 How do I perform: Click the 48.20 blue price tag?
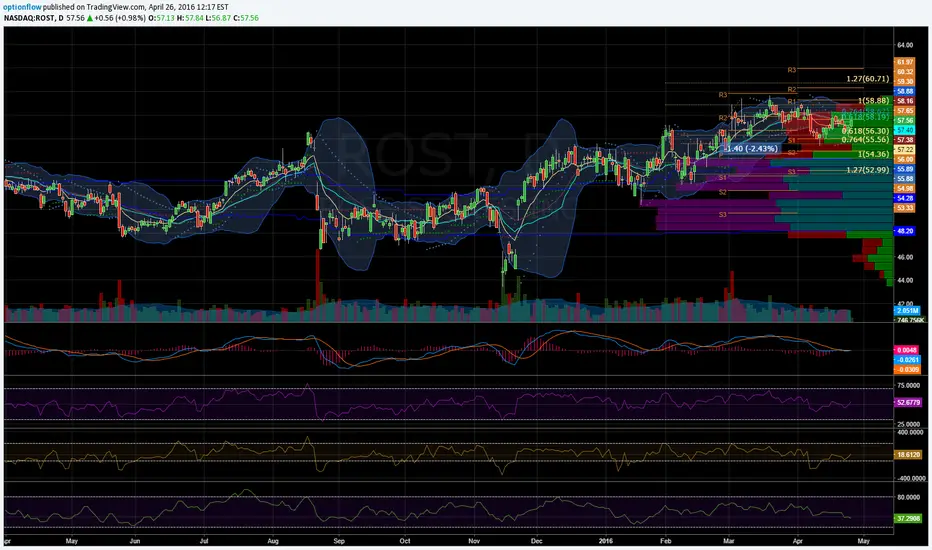pyautogui.click(x=905, y=231)
